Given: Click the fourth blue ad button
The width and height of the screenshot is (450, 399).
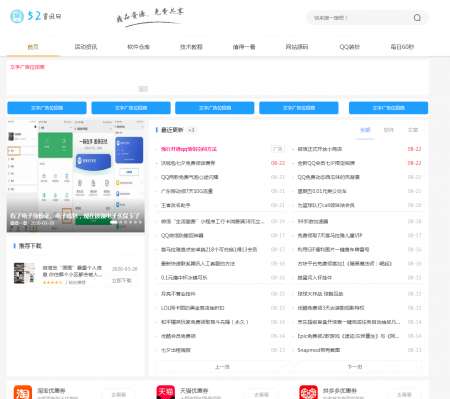Looking at the screenshot, I should (299, 108).
